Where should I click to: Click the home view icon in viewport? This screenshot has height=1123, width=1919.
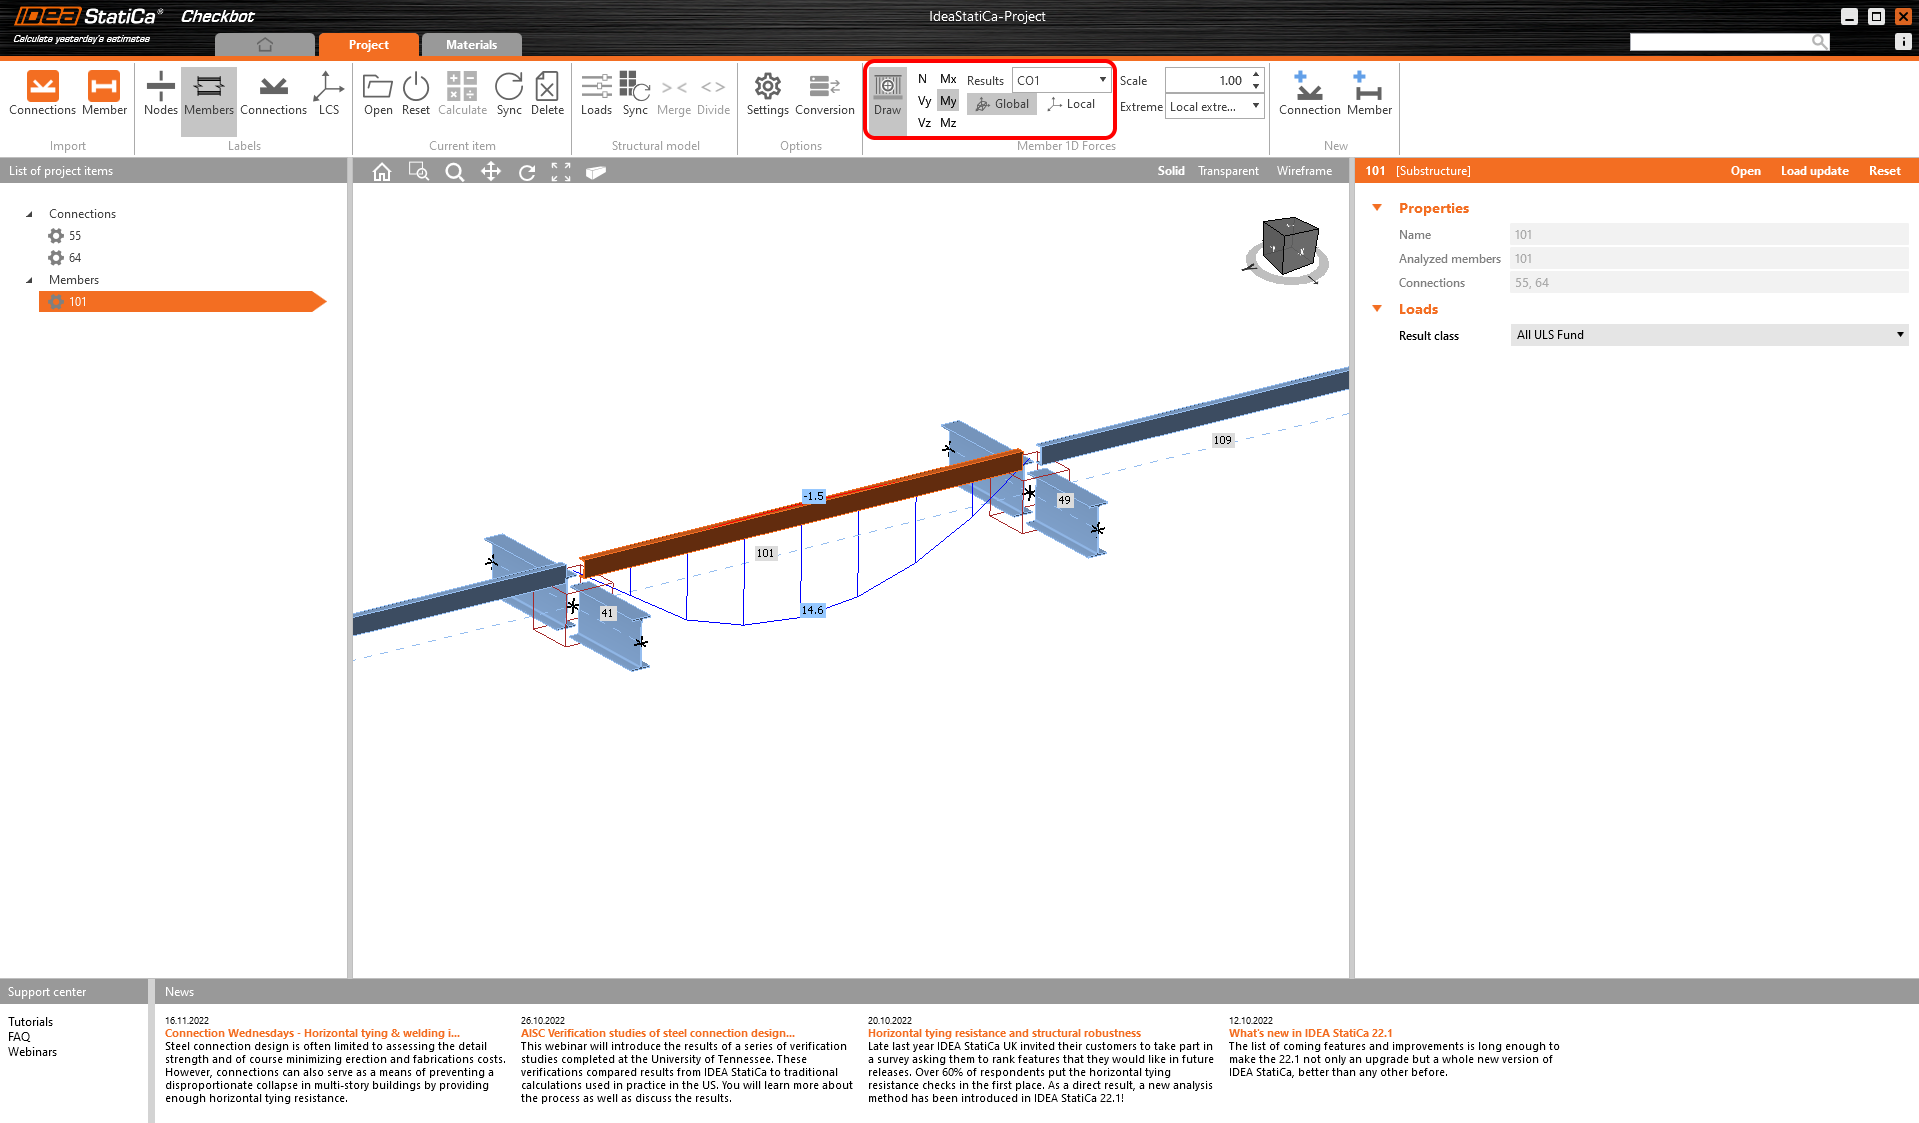(382, 172)
